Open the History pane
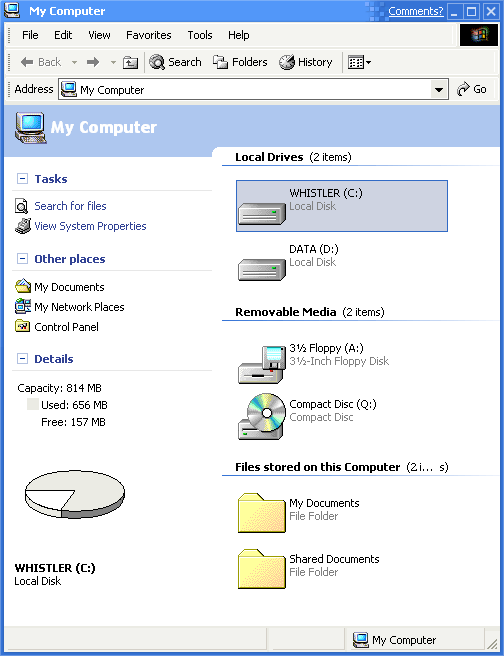 pos(306,62)
